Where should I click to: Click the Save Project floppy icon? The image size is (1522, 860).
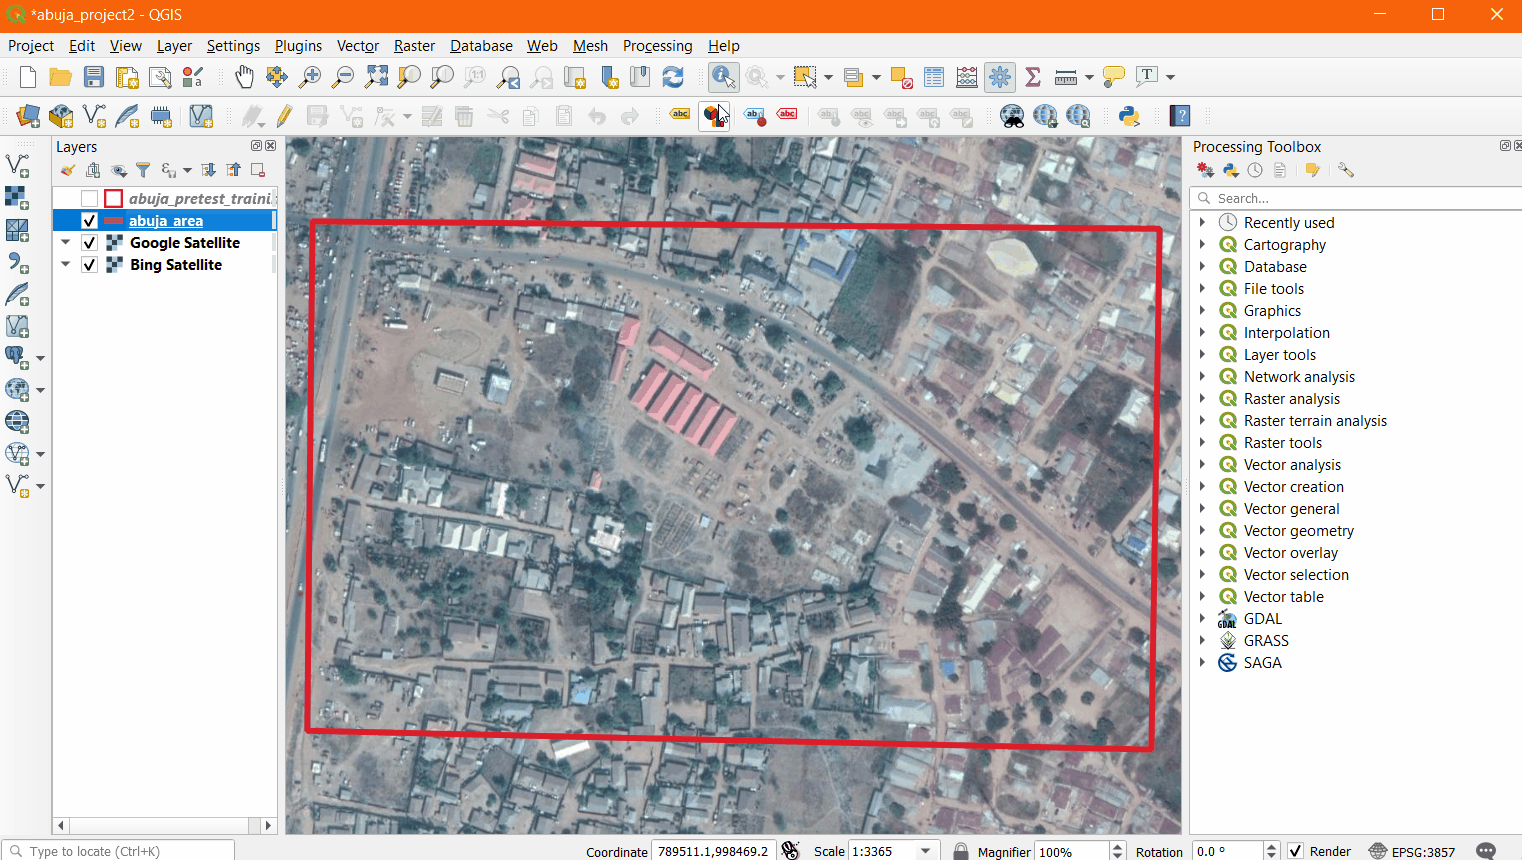(x=94, y=77)
